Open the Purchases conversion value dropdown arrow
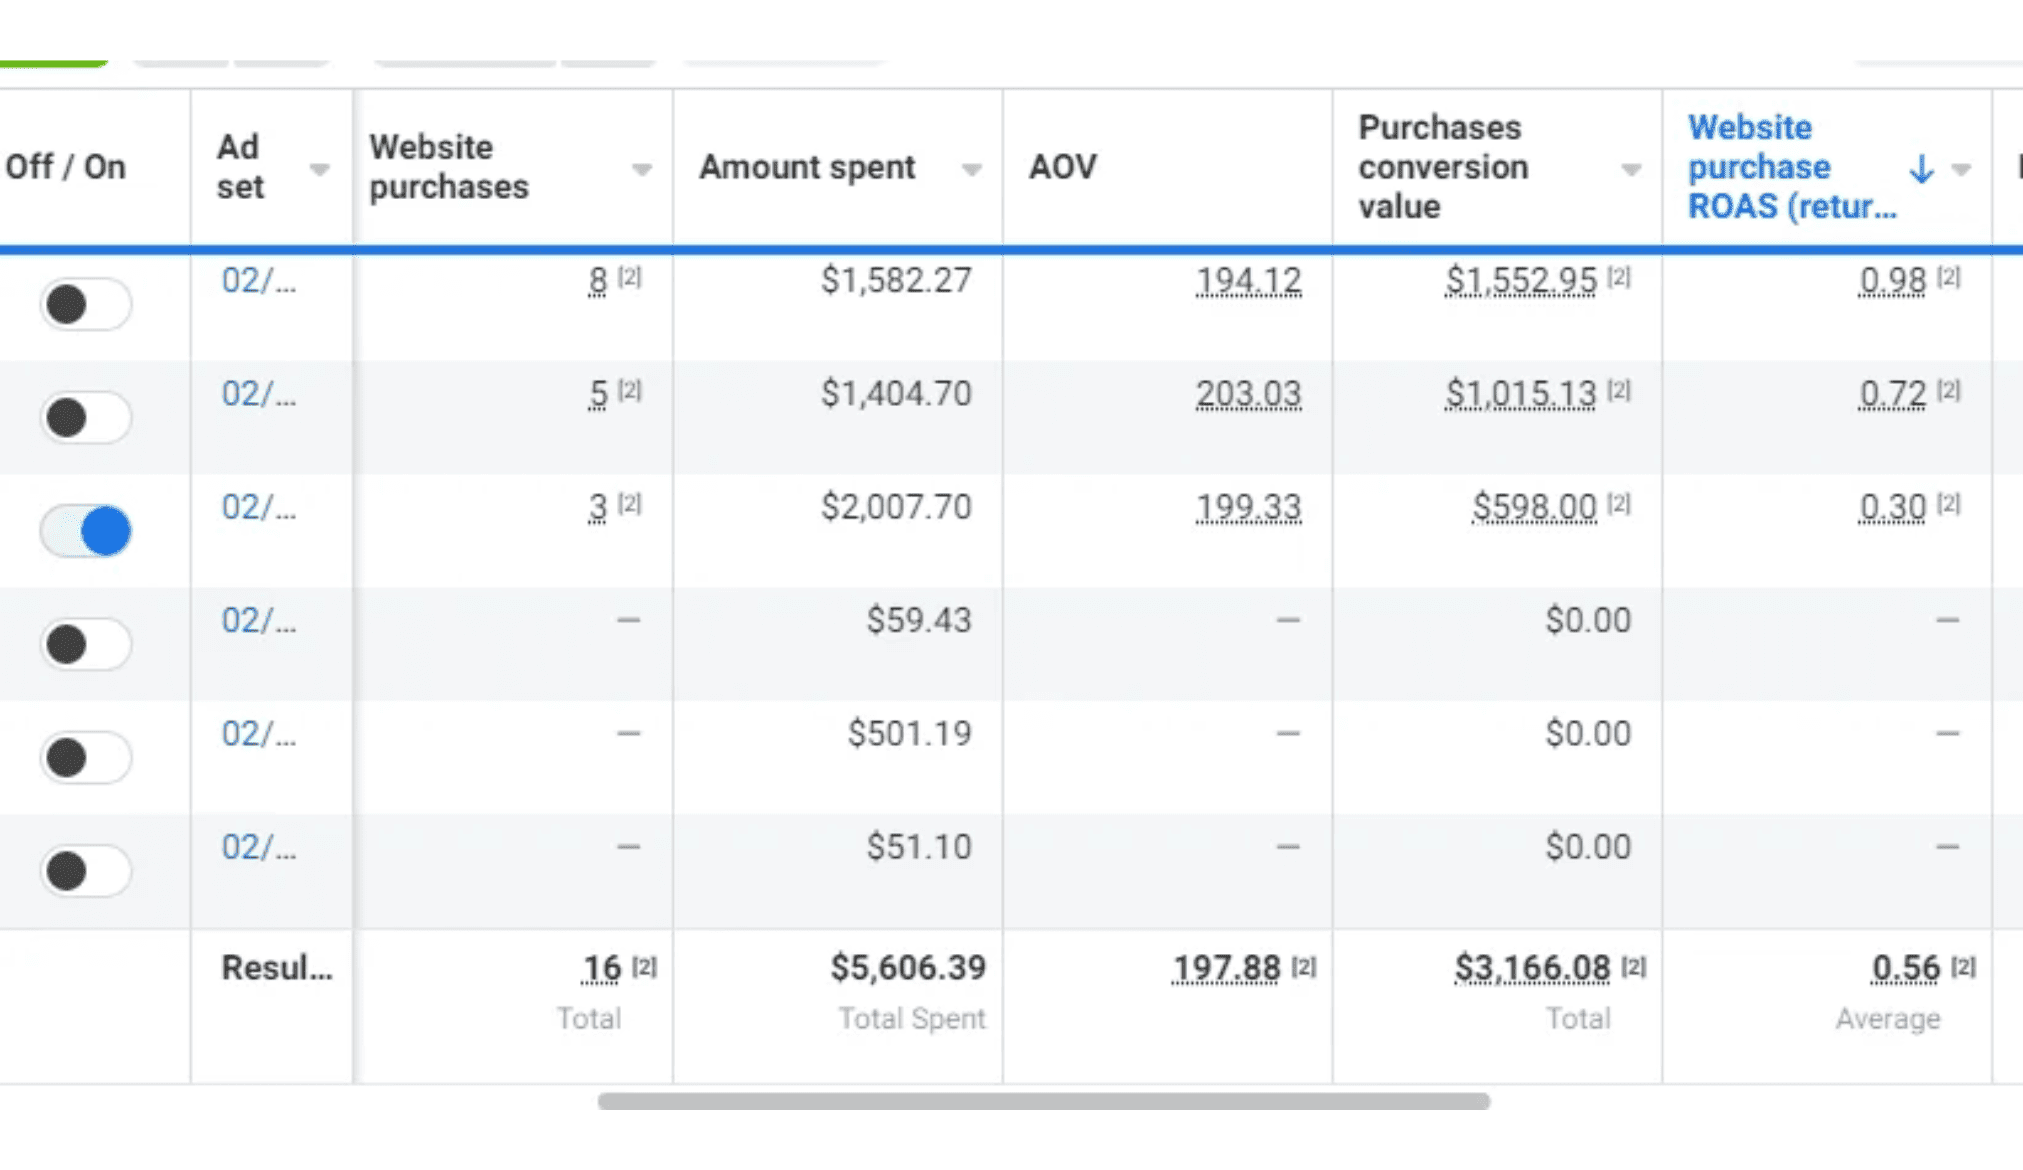Screen dimensions: 2023x1170 1631,169
